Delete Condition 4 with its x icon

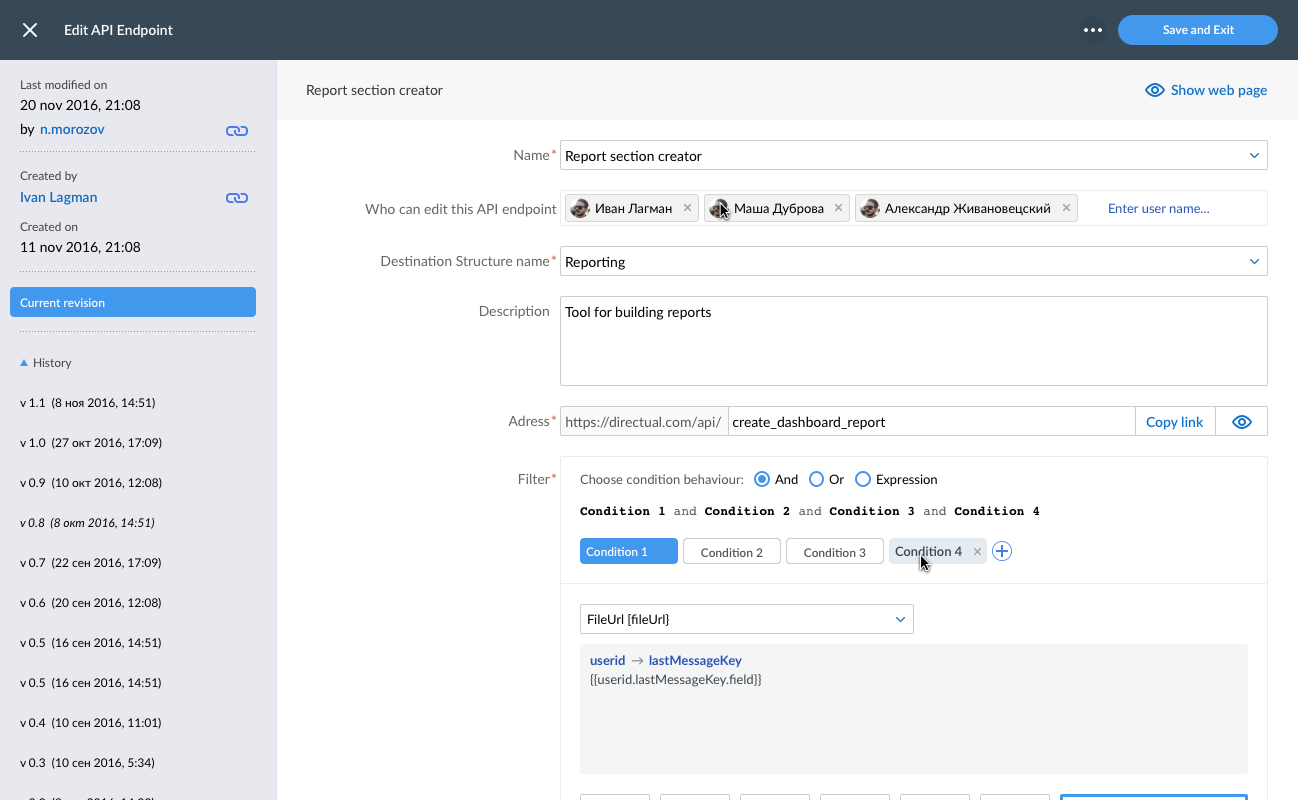(977, 551)
